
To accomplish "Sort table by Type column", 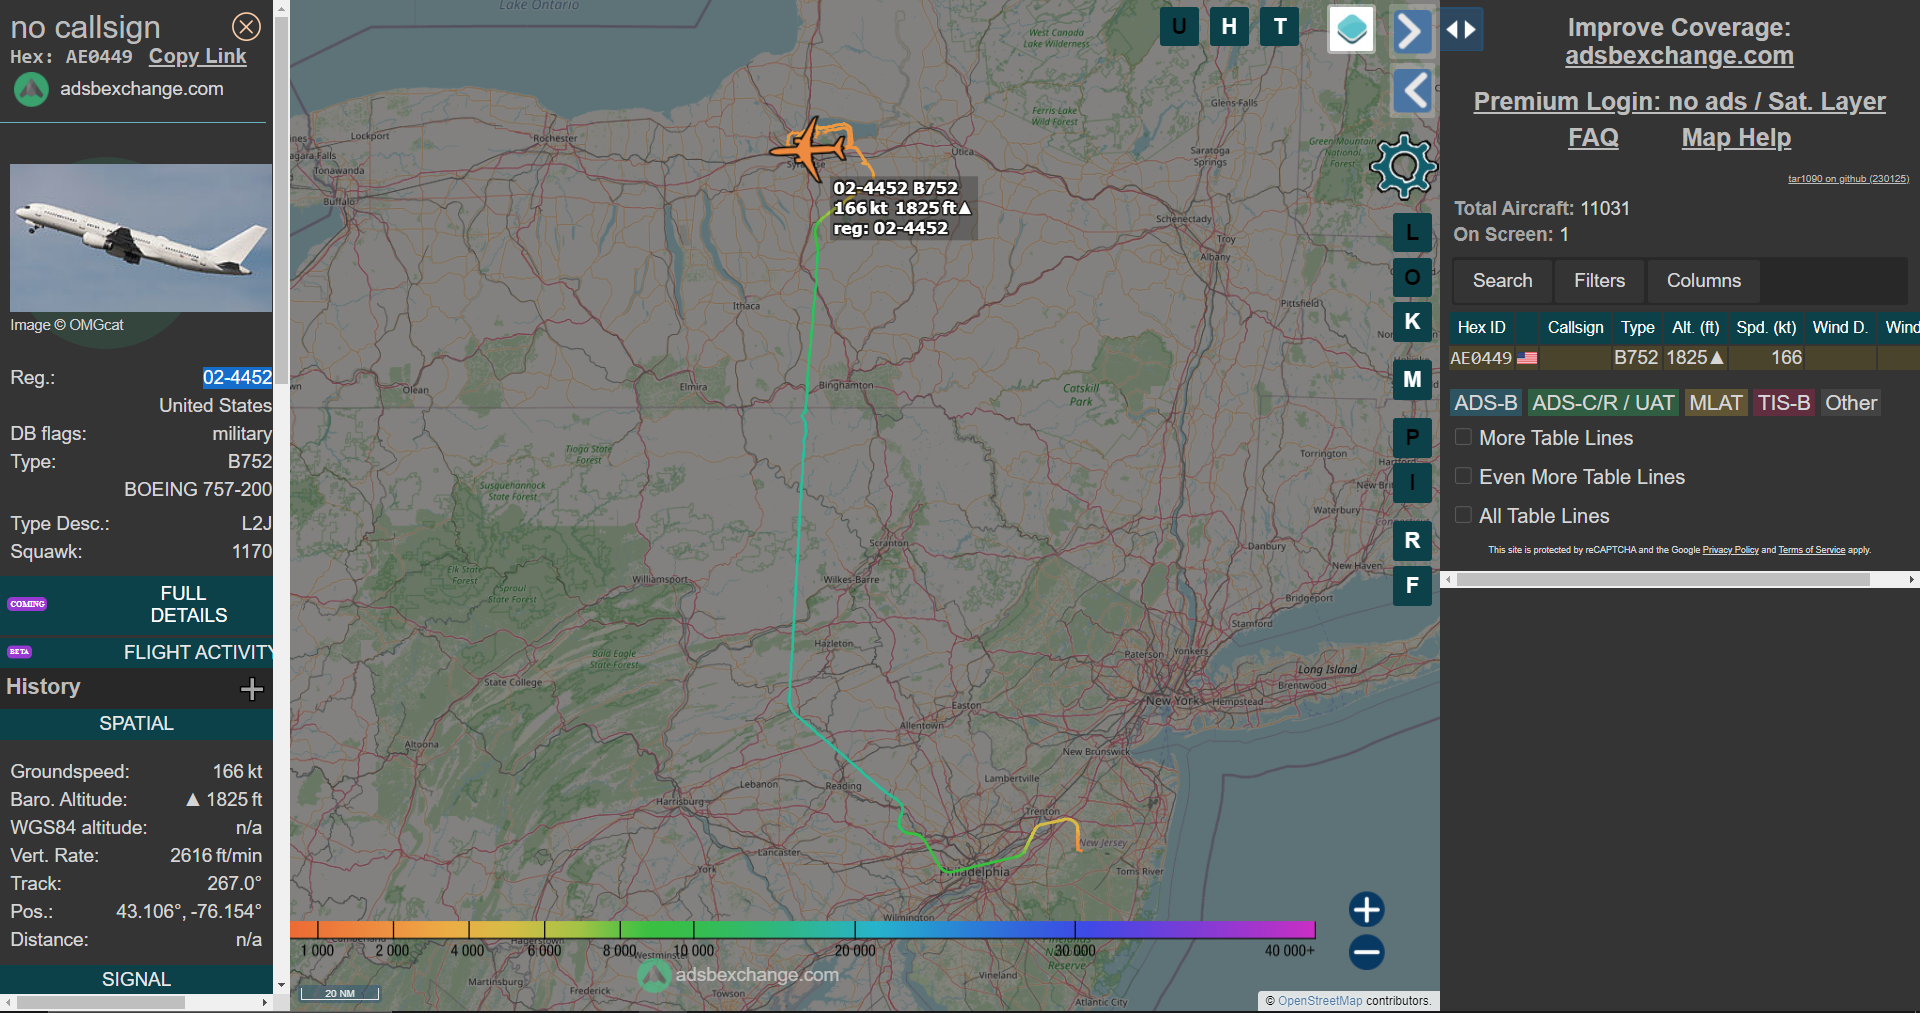I will [x=1637, y=327].
